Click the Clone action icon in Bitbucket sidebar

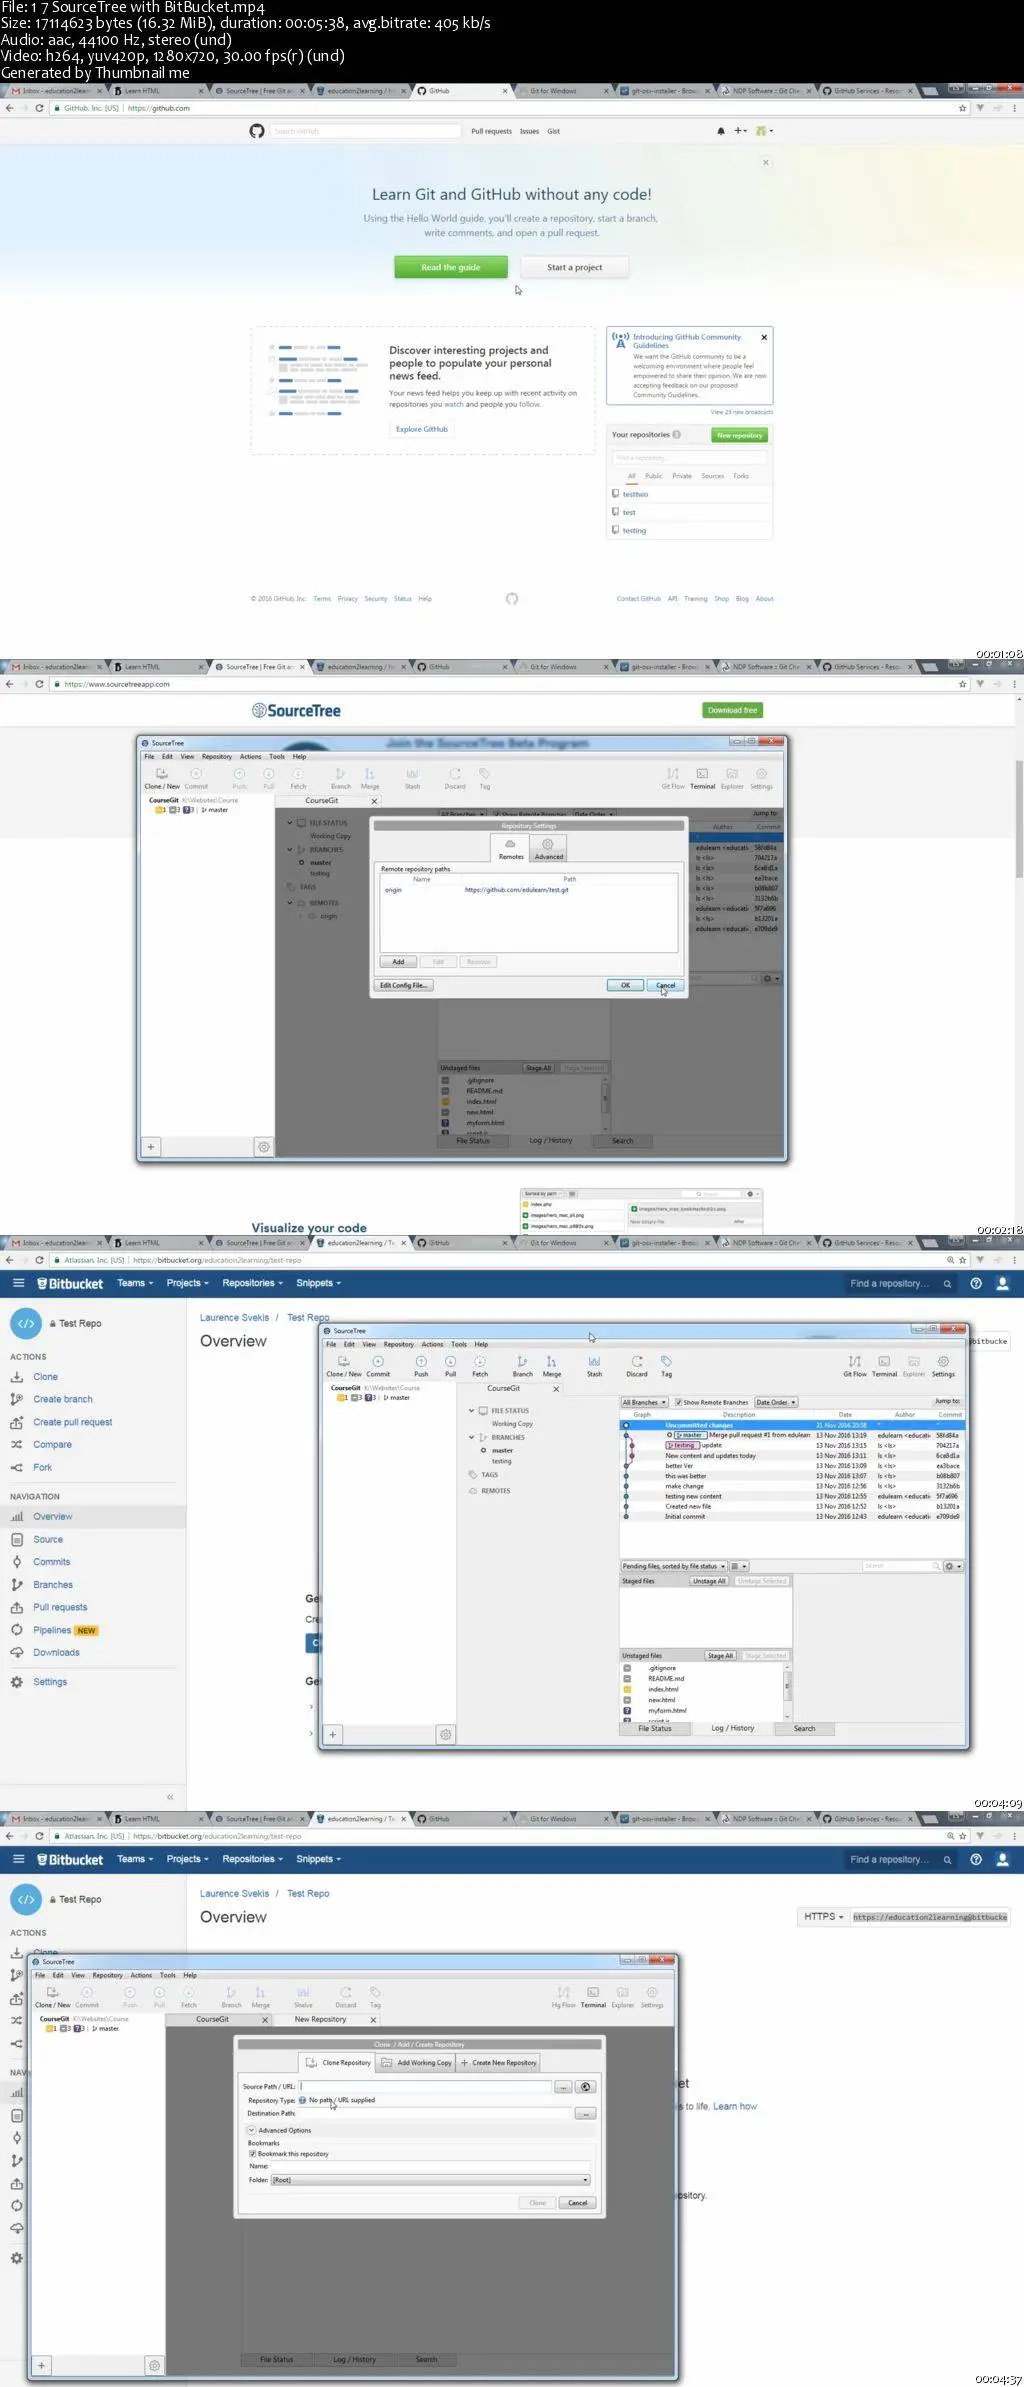[17, 1377]
